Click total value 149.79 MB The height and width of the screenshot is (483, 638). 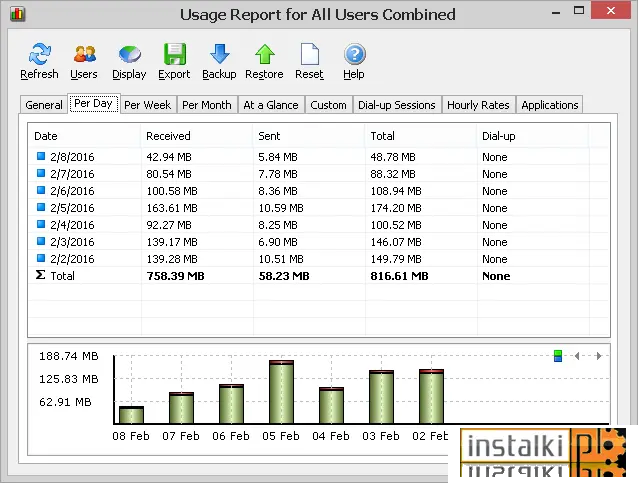tap(396, 259)
